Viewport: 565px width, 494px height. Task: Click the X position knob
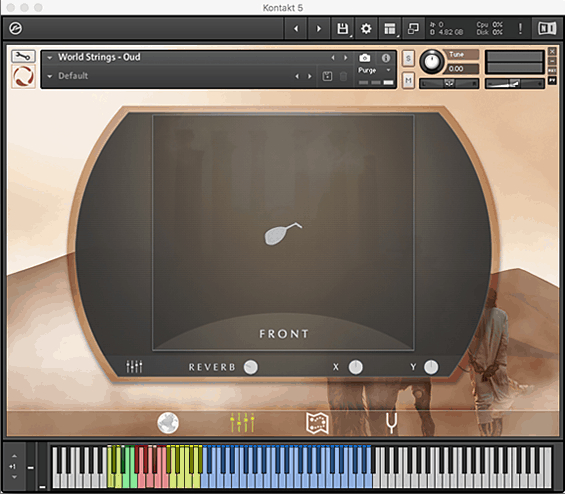tap(355, 367)
